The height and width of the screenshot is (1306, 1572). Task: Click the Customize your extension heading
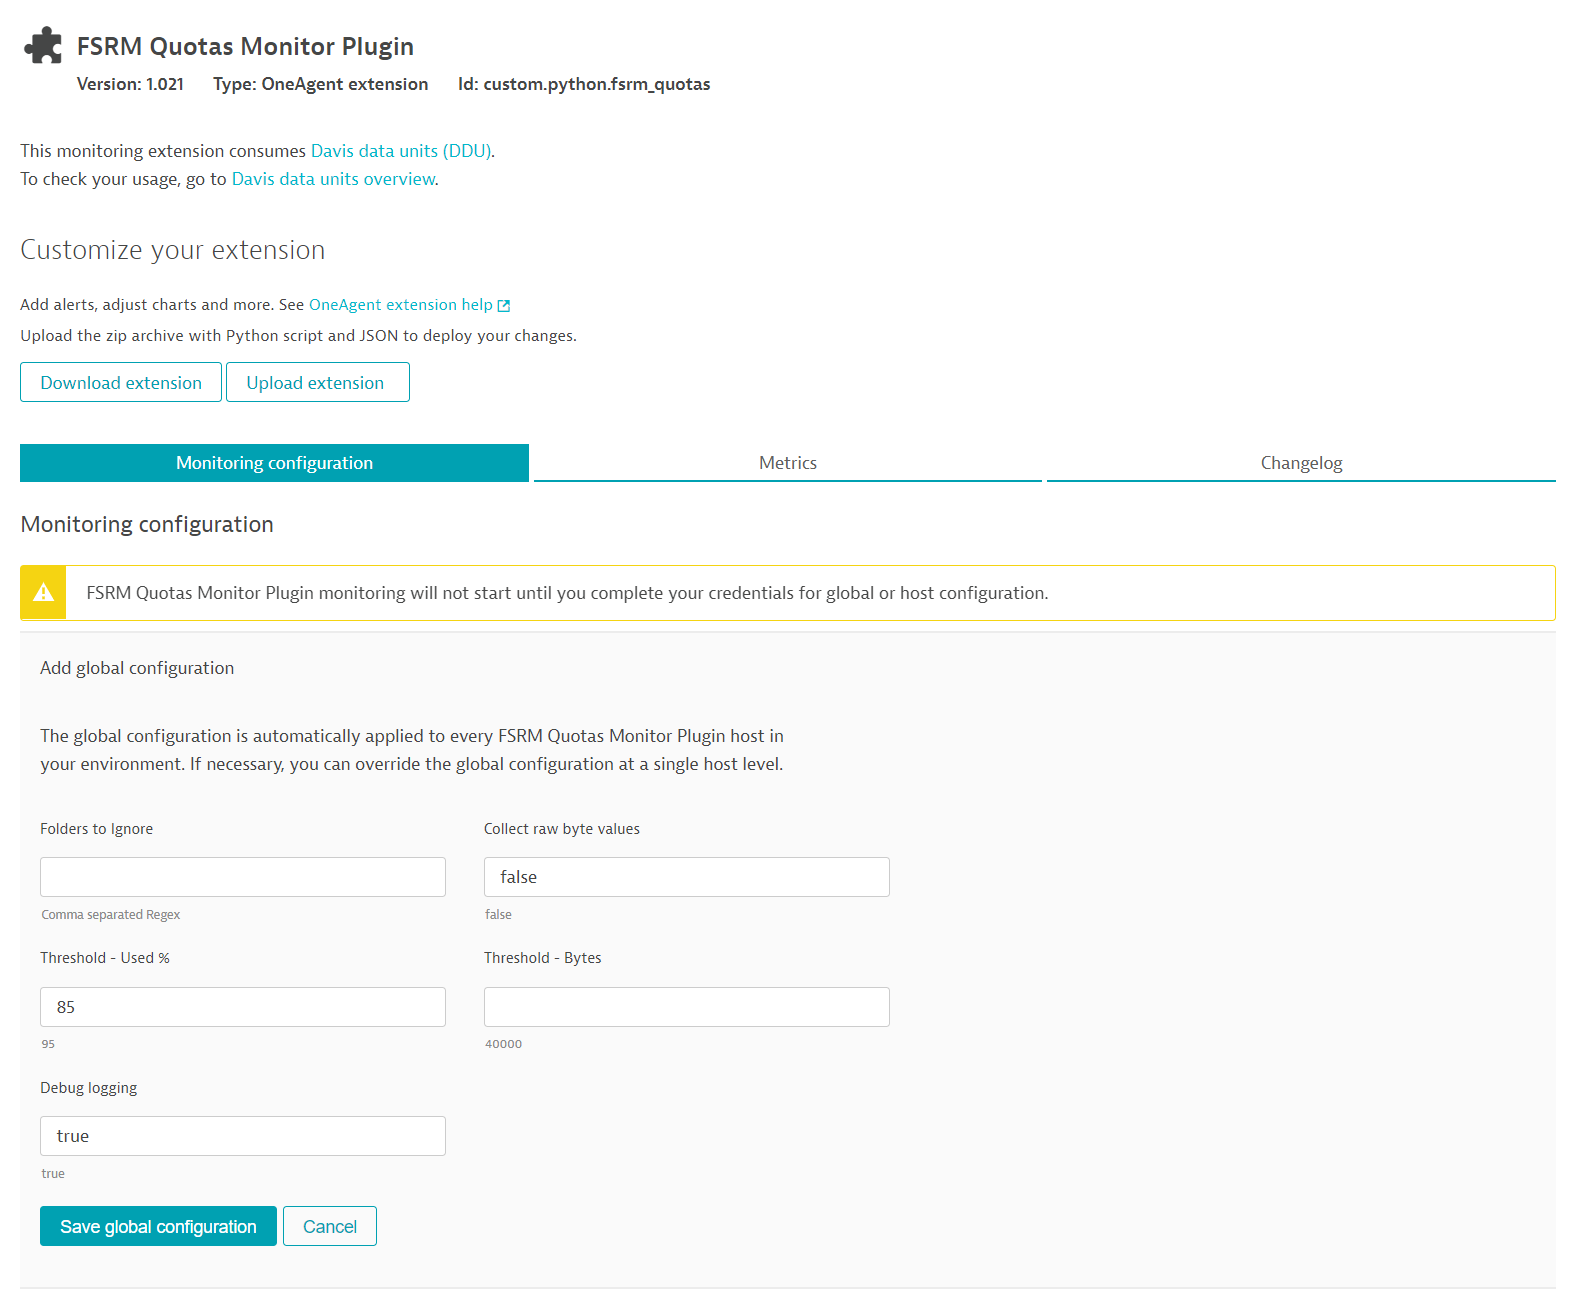pos(173,250)
